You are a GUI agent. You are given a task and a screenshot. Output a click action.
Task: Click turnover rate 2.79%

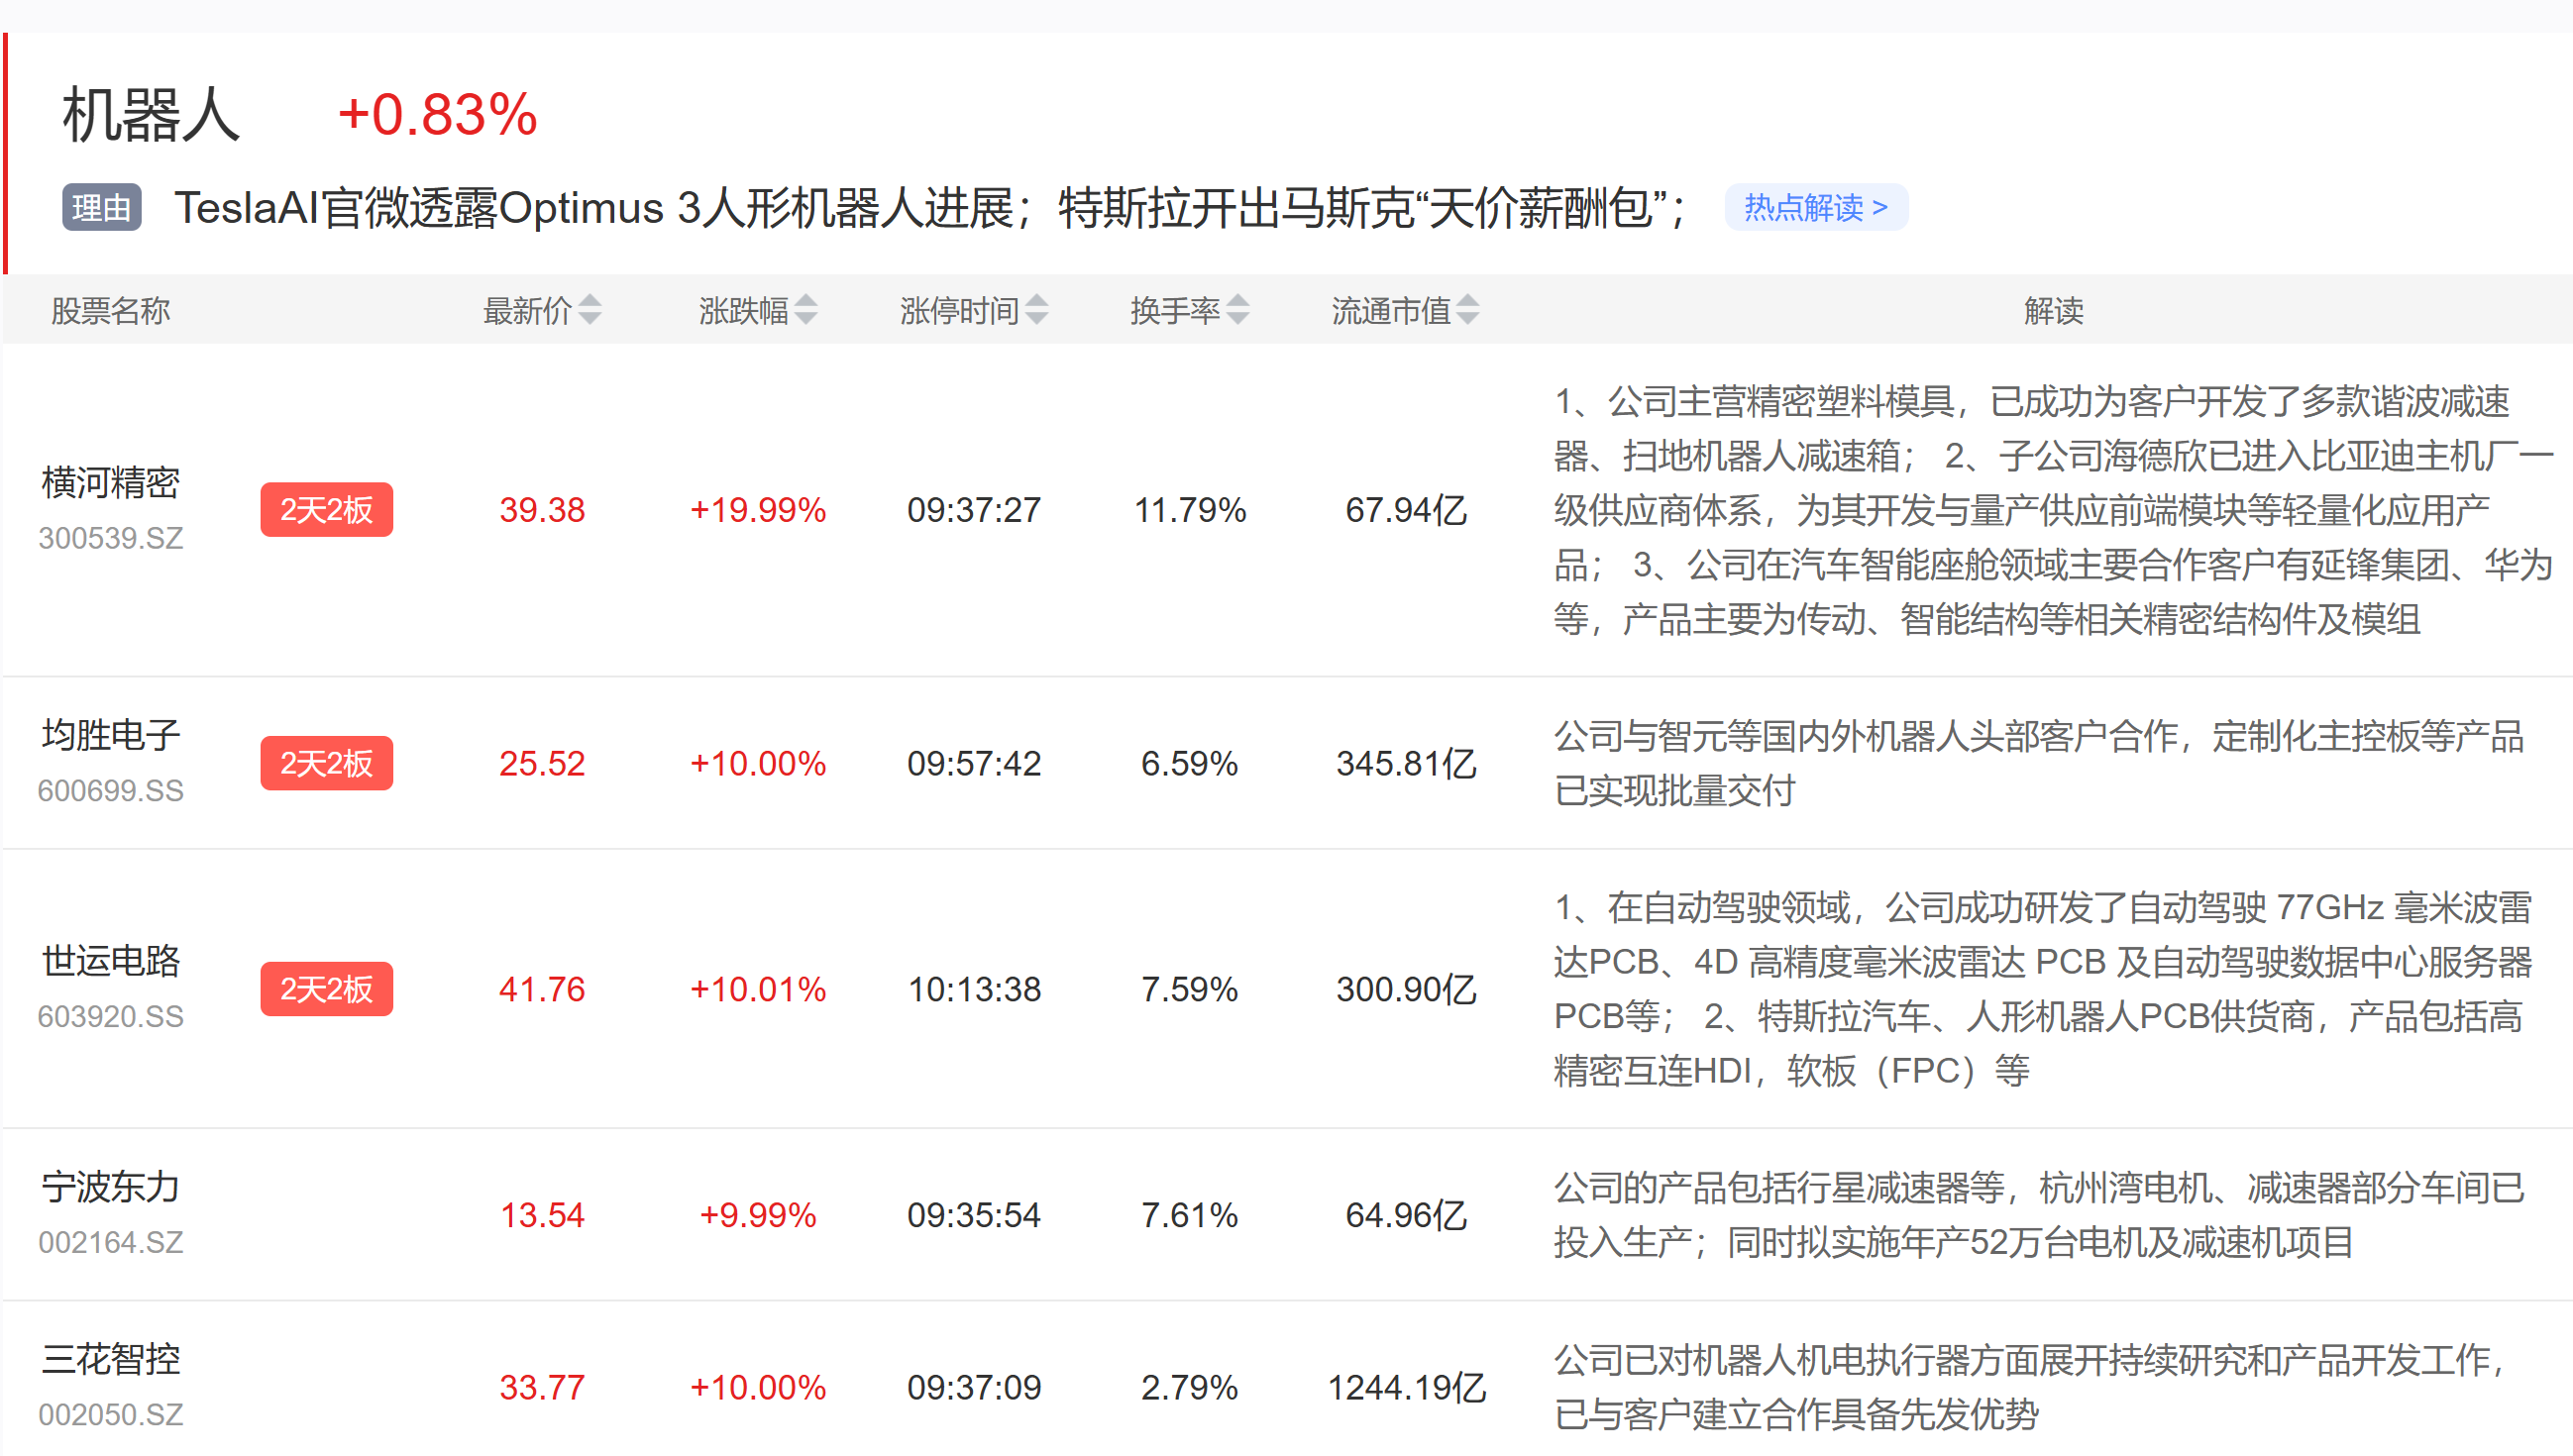(1190, 1387)
